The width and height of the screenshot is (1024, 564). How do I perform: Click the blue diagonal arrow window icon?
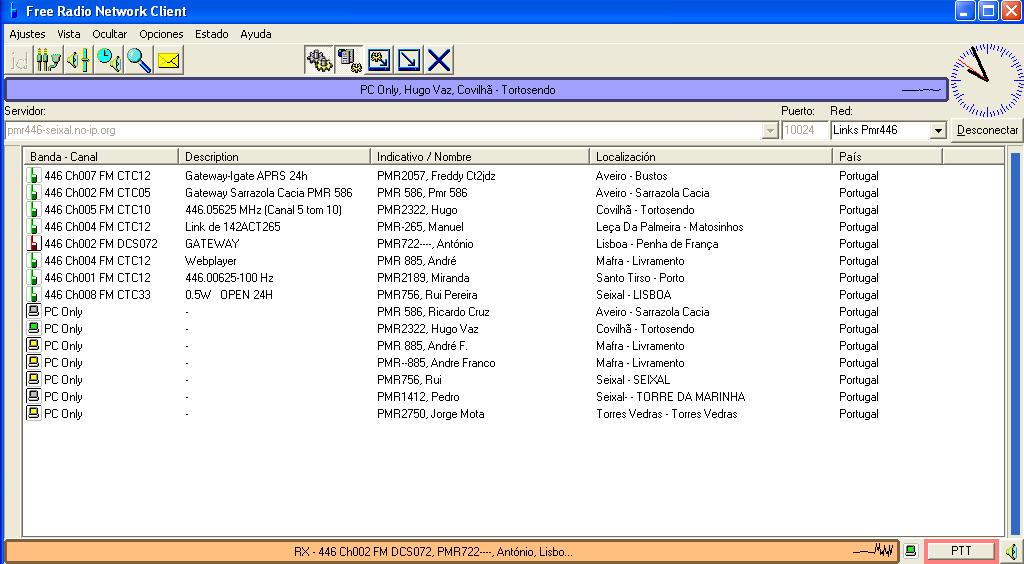coord(409,61)
